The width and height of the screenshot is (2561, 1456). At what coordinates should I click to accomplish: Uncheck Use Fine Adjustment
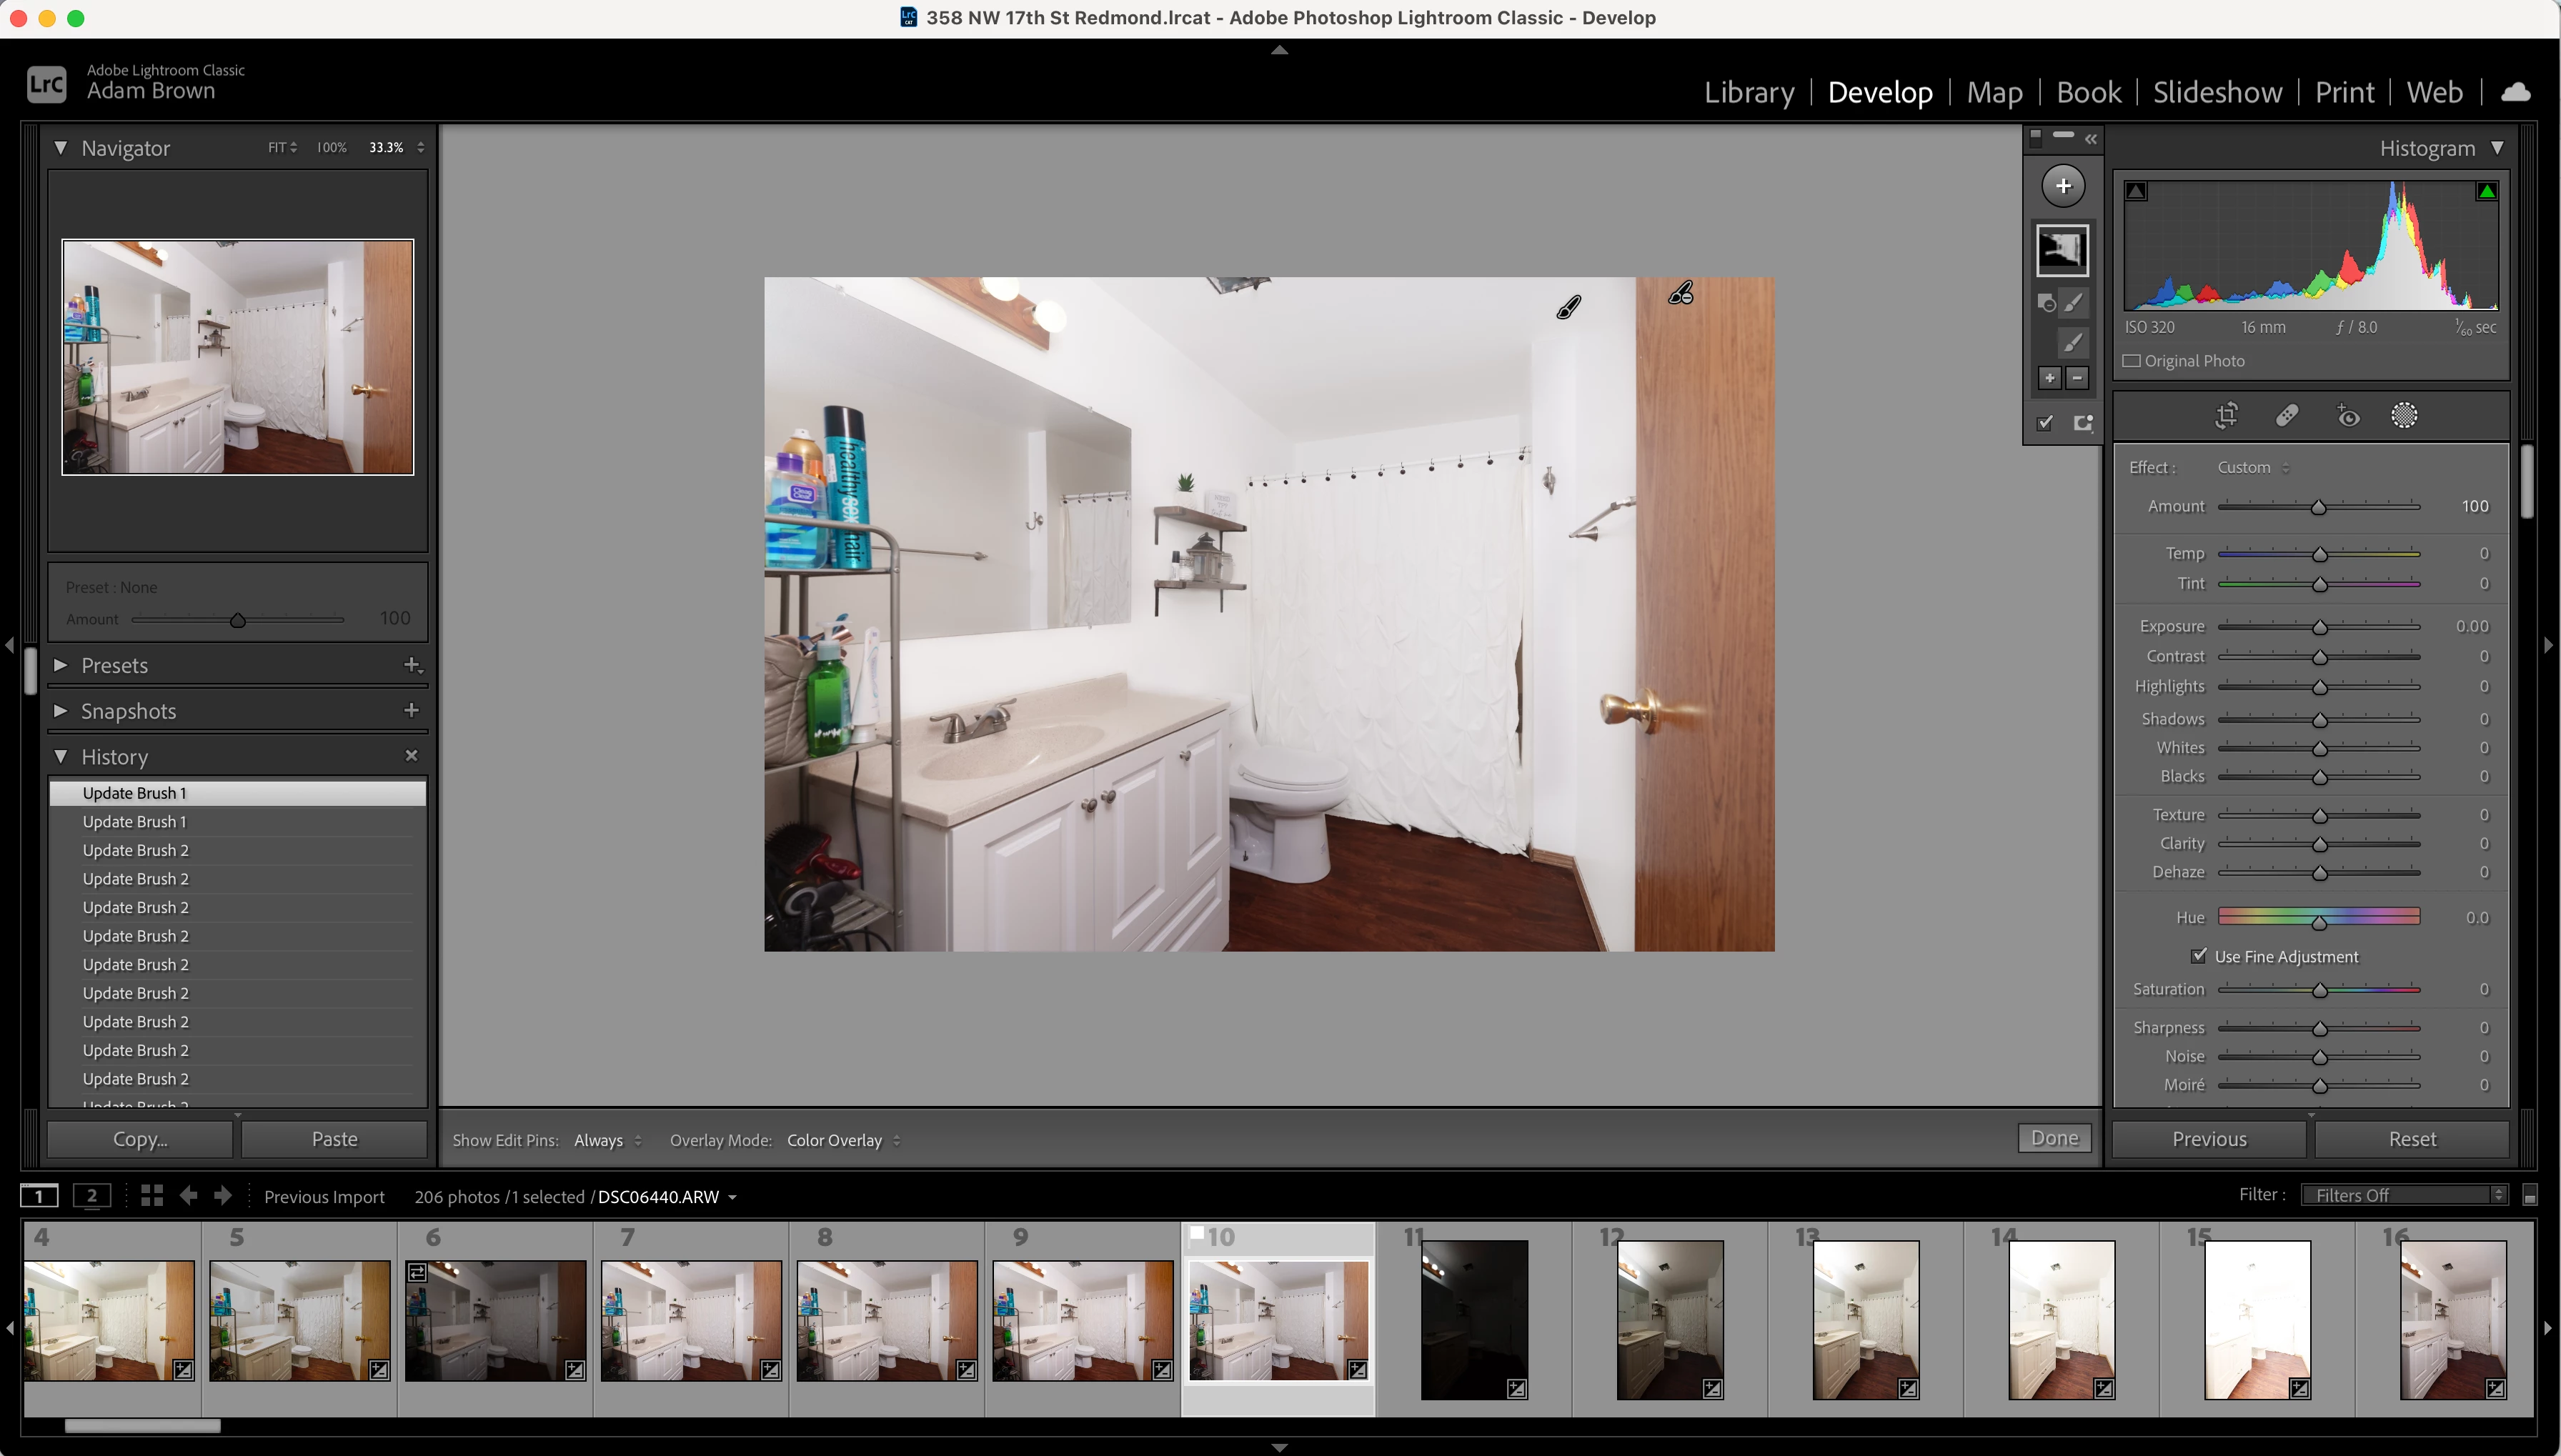point(2199,956)
